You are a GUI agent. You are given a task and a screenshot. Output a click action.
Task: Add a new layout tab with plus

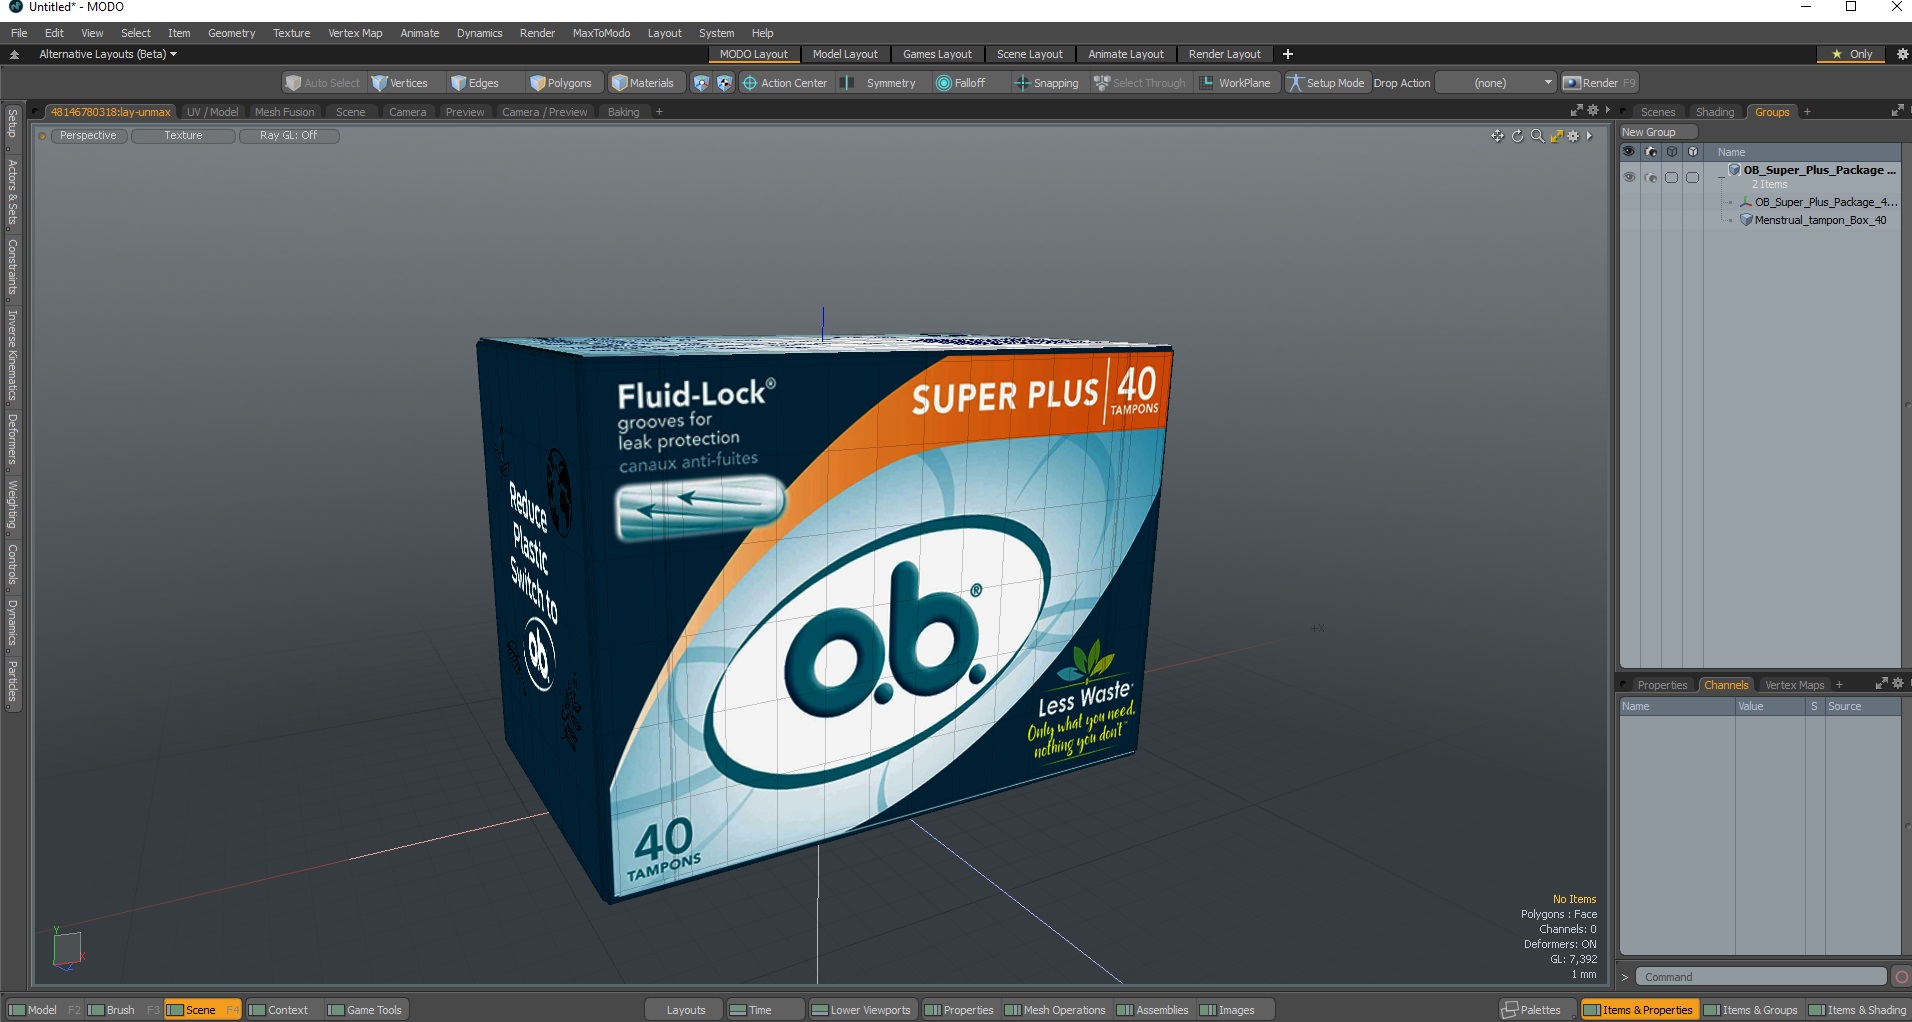[1288, 54]
